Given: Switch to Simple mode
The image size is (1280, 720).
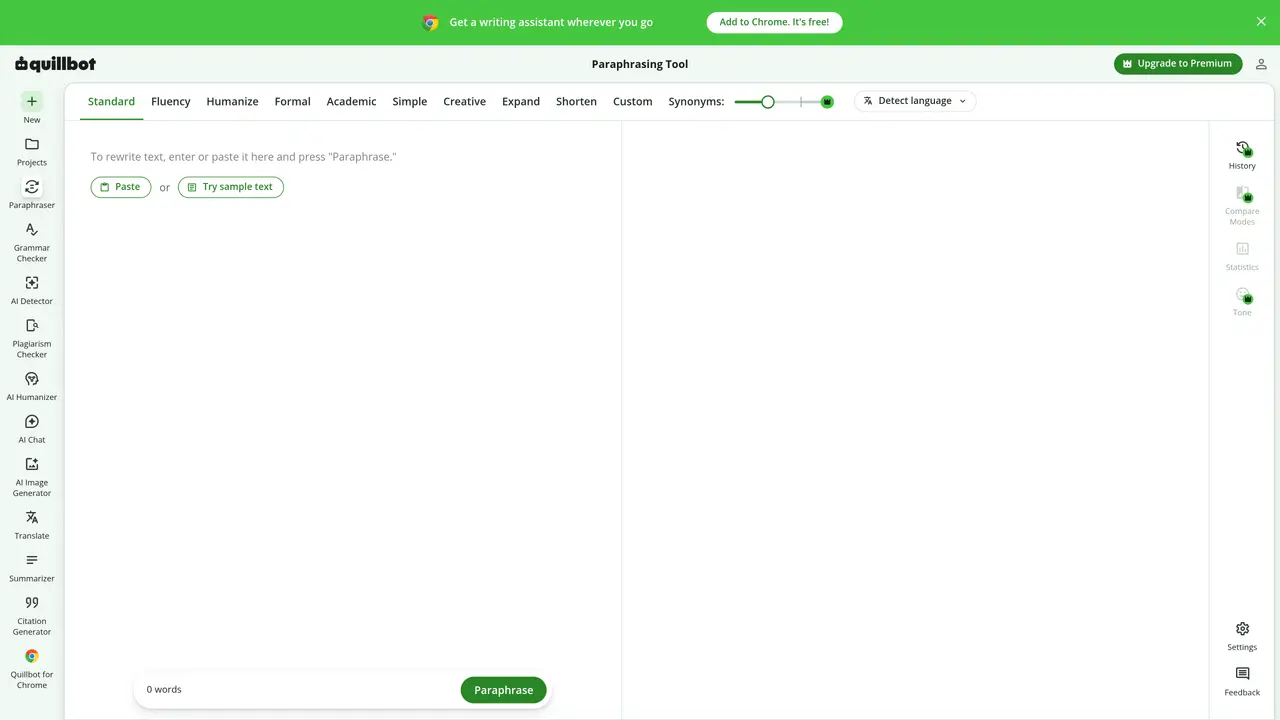Looking at the screenshot, I should tap(410, 102).
